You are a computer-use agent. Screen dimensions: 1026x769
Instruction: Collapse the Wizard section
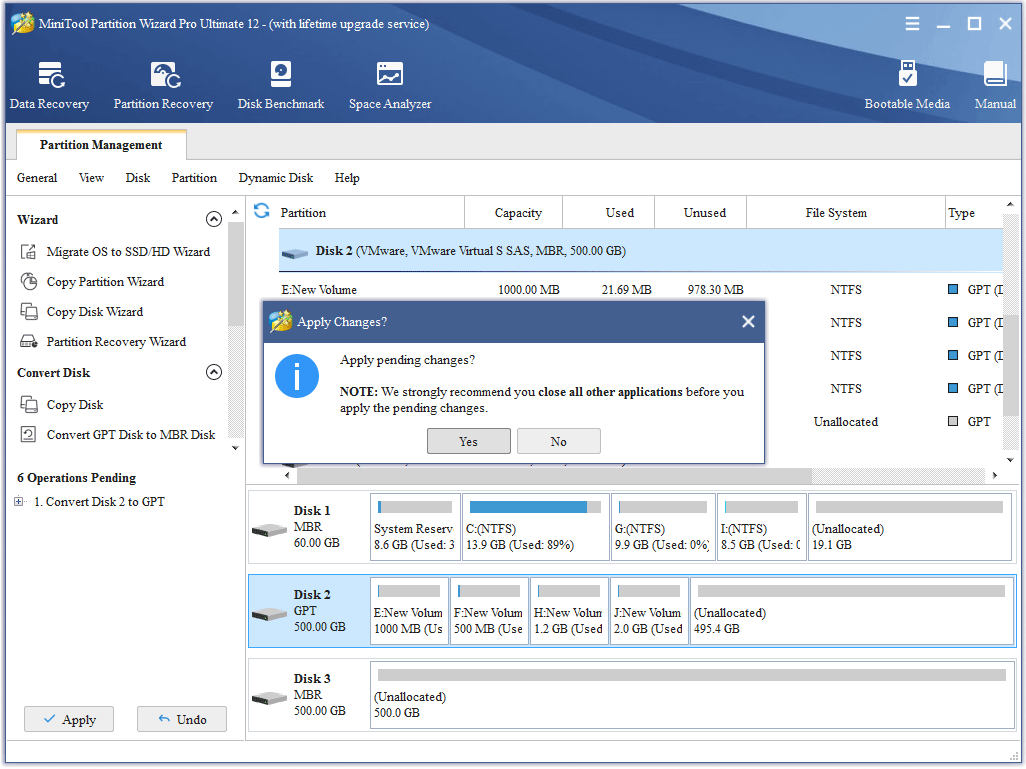tap(214, 219)
